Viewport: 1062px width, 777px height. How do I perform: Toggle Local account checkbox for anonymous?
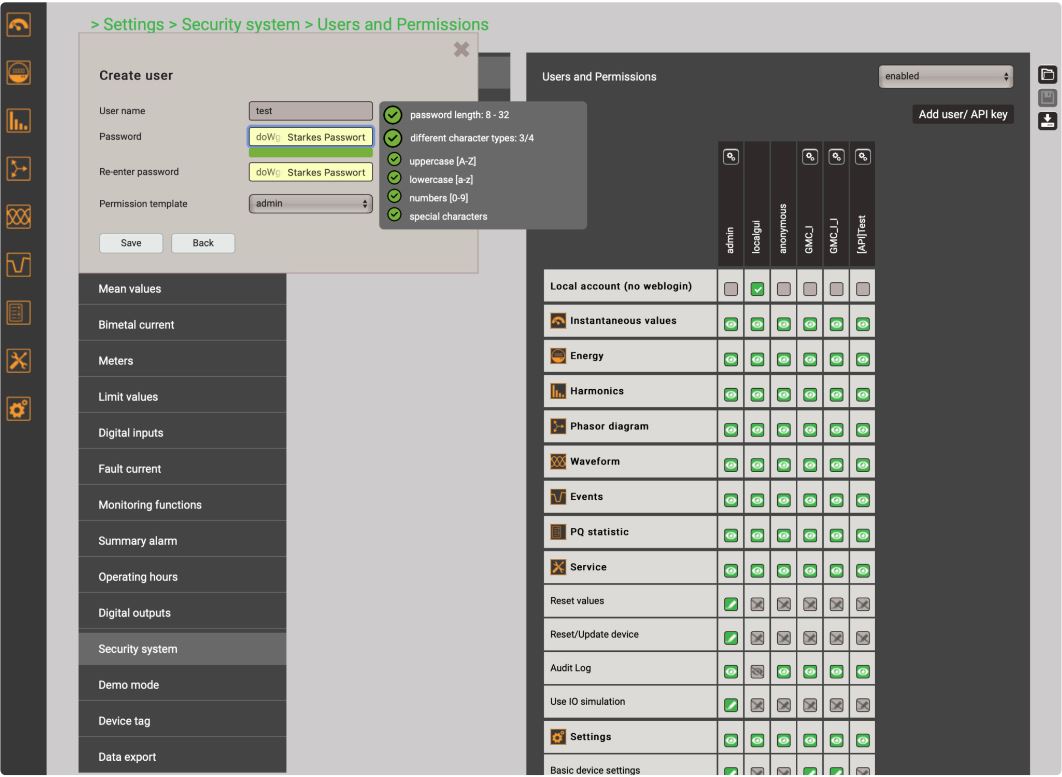(x=784, y=289)
